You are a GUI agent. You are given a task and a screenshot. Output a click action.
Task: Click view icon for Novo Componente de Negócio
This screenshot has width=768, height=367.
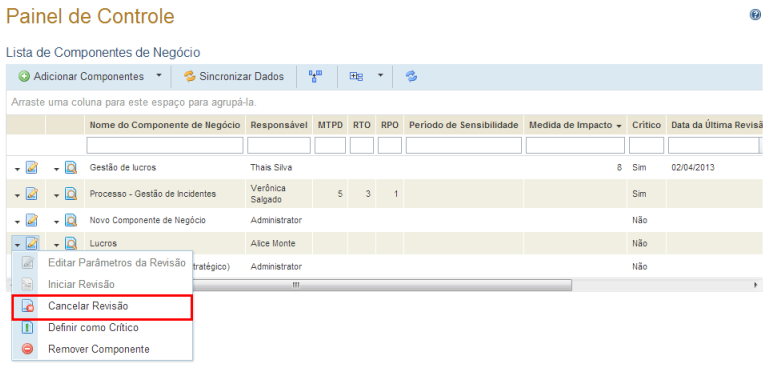[72, 221]
